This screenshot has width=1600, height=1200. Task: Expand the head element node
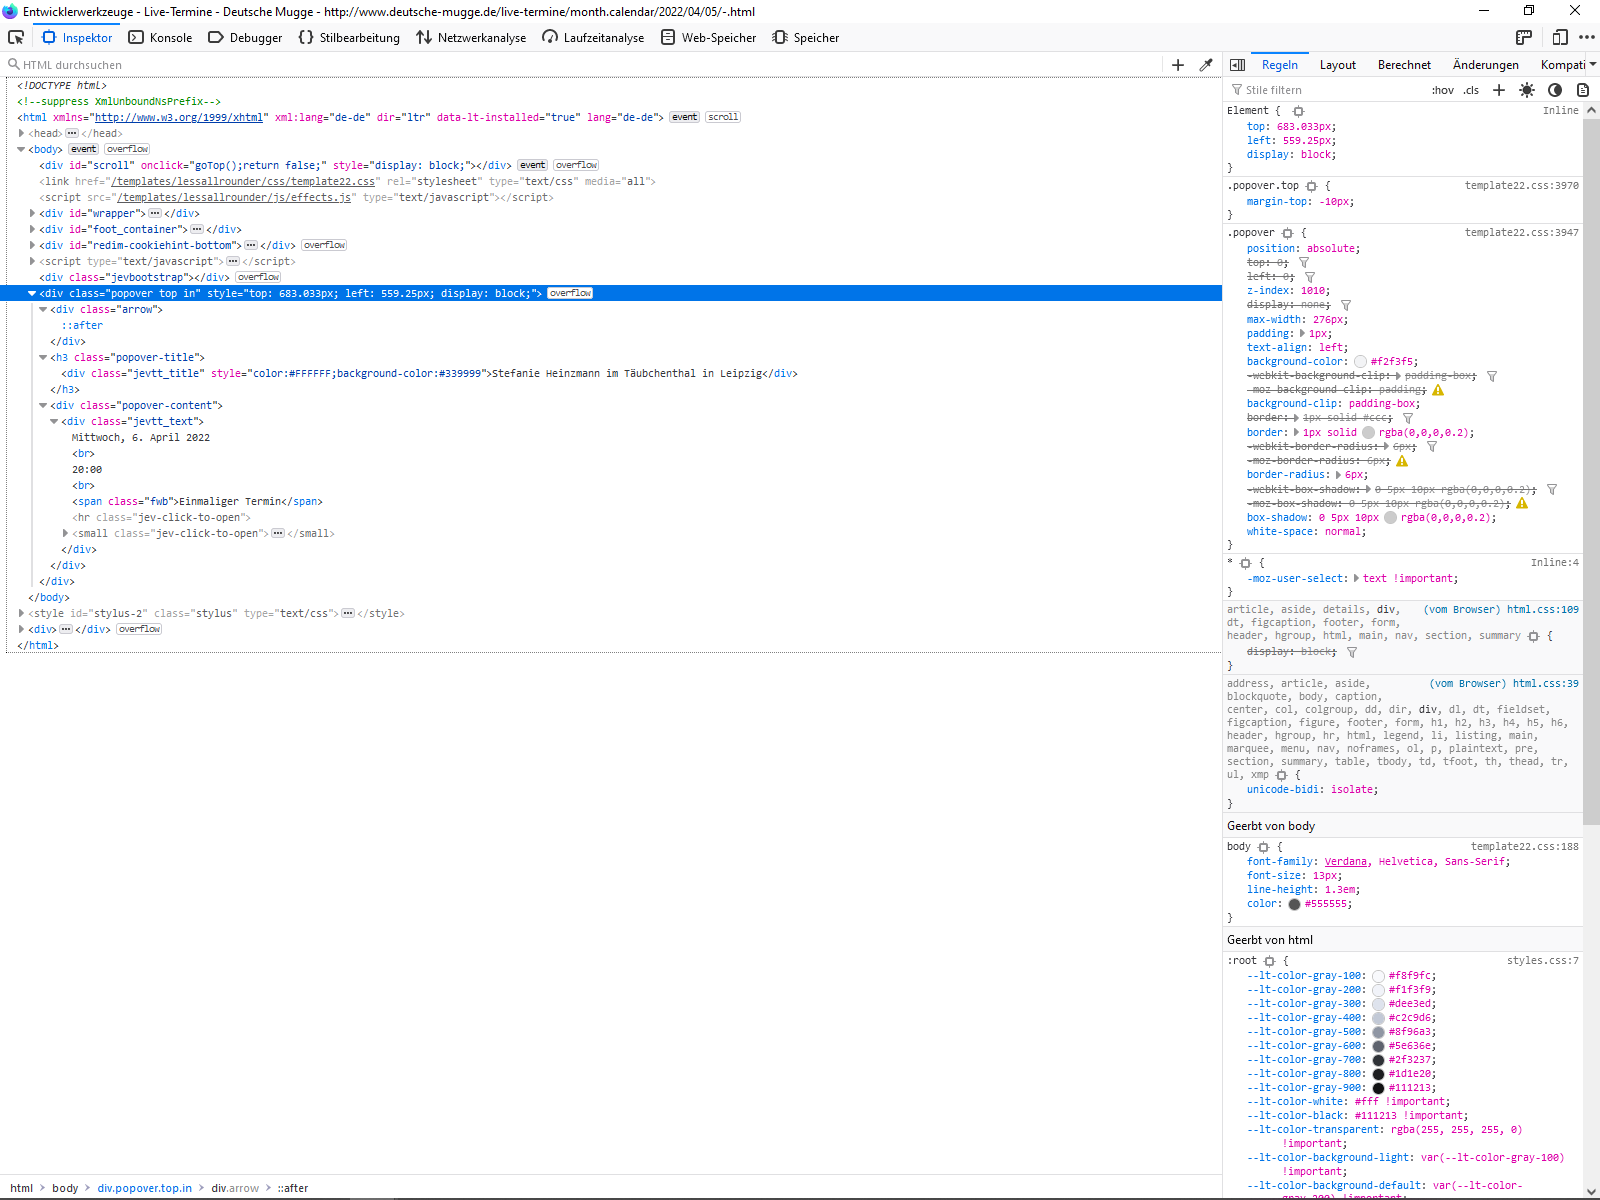21,133
